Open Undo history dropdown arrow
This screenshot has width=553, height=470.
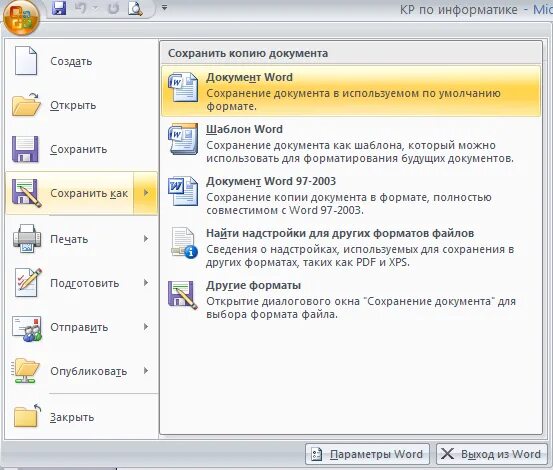[95, 8]
